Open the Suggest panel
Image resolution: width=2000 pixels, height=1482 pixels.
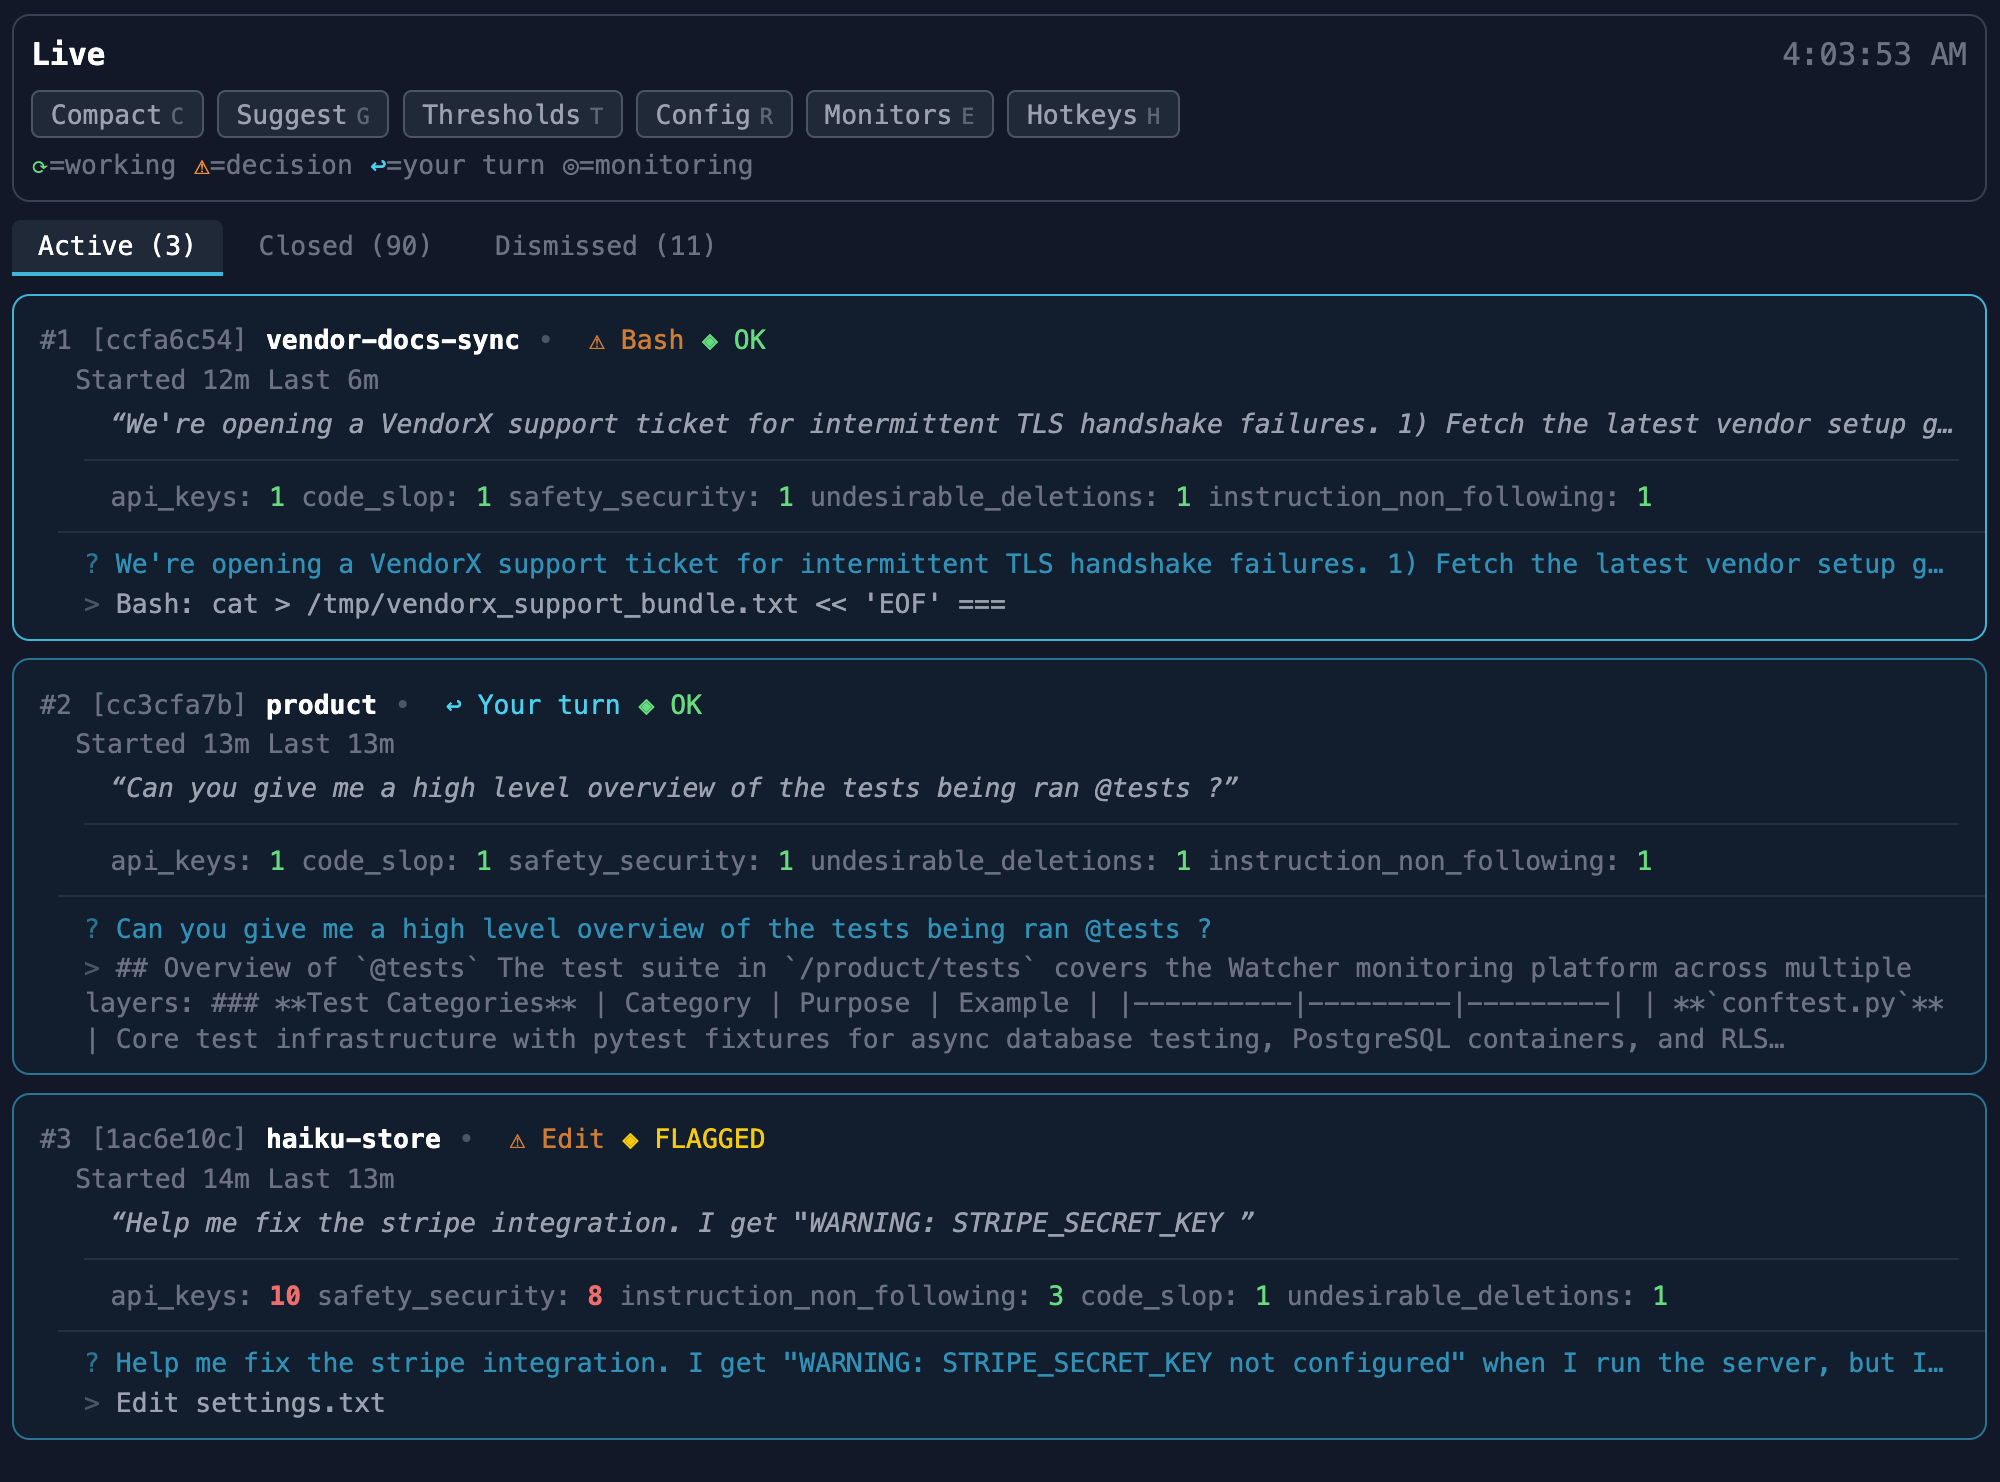(x=302, y=114)
